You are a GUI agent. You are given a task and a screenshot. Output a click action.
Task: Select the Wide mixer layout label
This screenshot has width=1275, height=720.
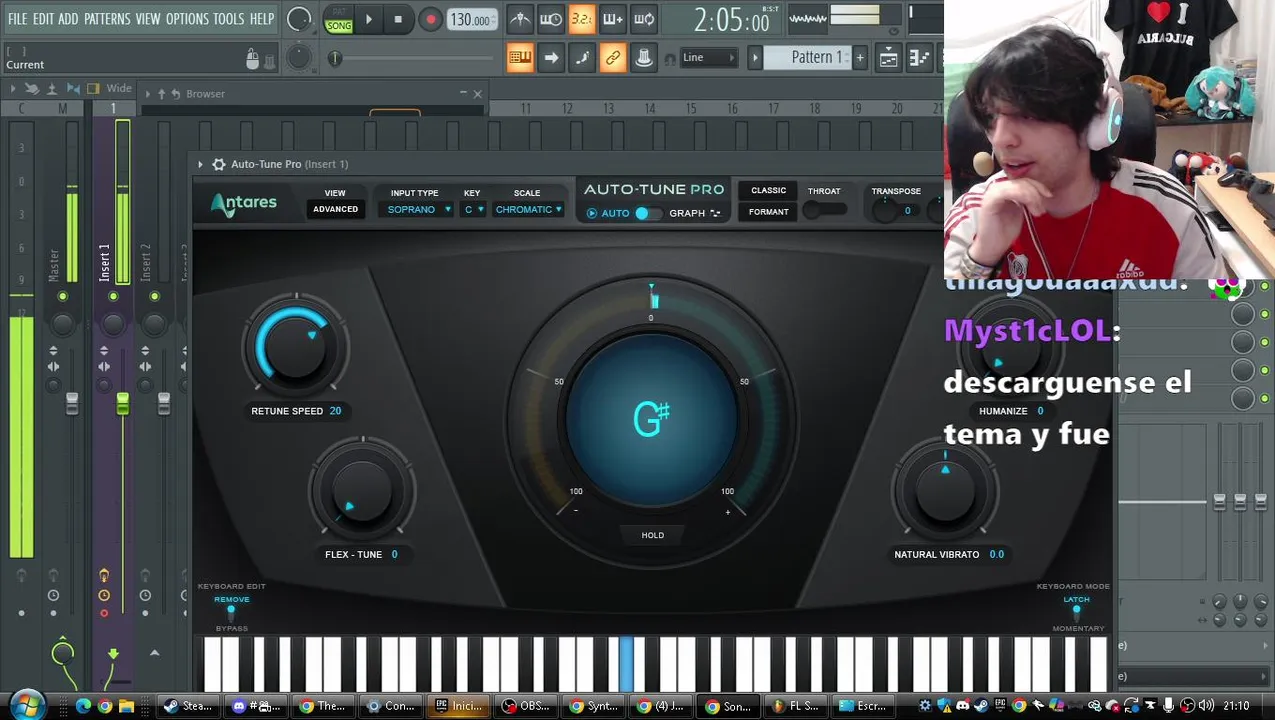click(x=119, y=89)
